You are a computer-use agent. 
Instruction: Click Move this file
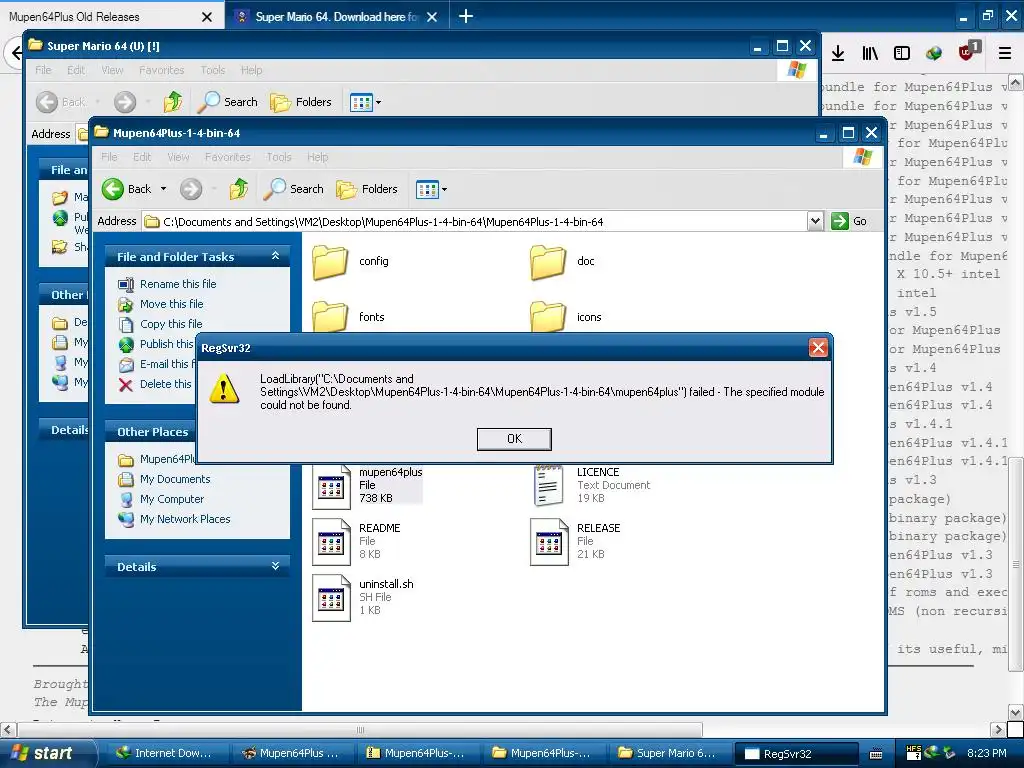click(172, 304)
